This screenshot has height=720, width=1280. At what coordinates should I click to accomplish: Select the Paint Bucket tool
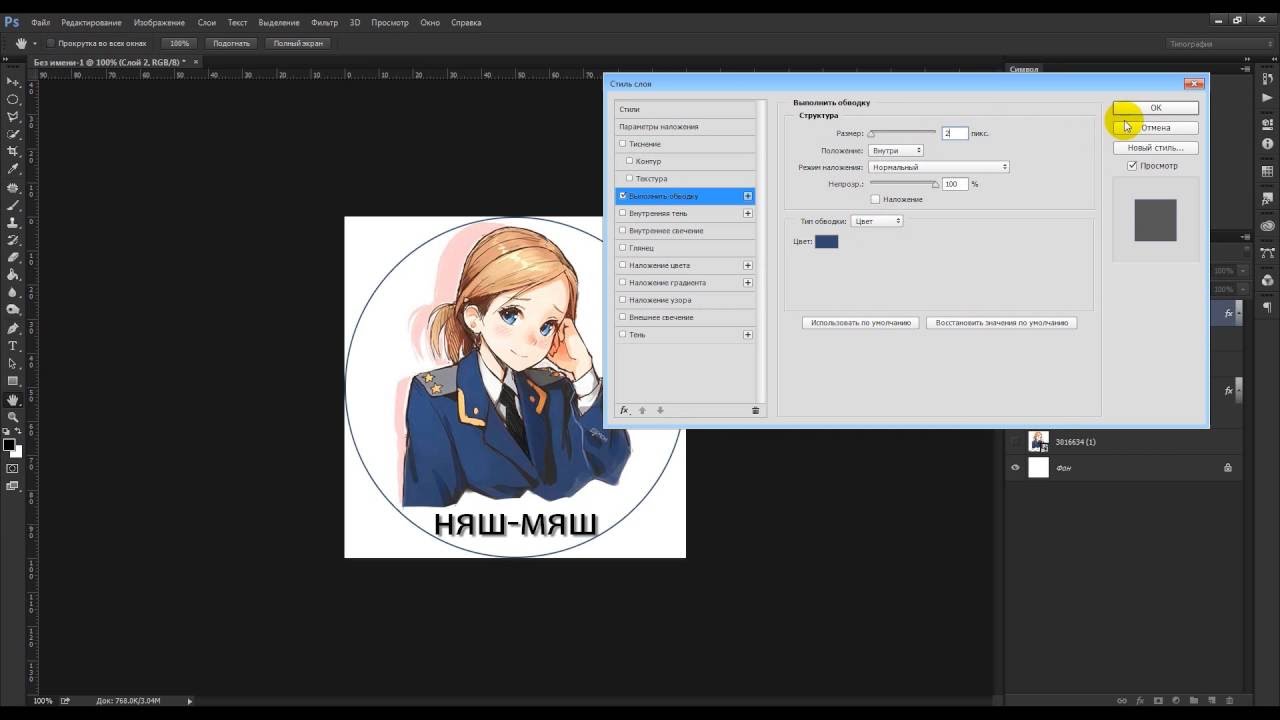coord(13,275)
